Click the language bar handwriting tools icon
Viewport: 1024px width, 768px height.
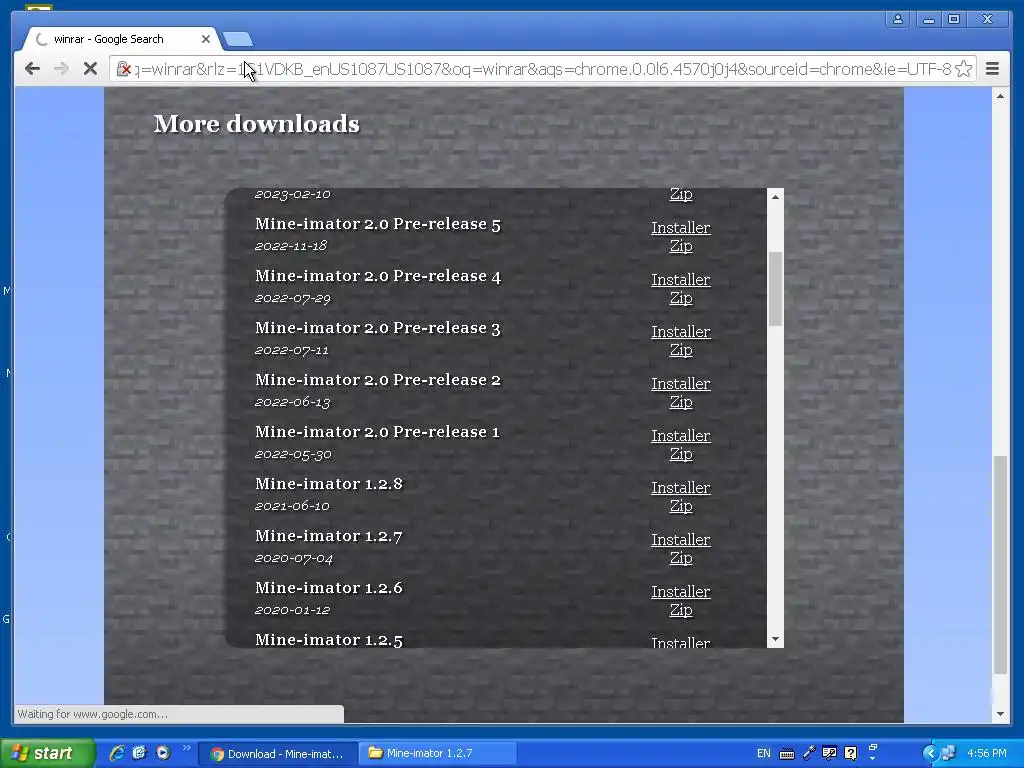coord(829,753)
